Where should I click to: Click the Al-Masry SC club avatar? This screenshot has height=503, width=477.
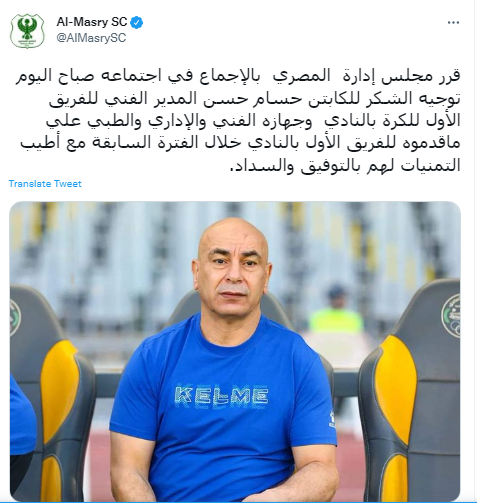tap(27, 31)
